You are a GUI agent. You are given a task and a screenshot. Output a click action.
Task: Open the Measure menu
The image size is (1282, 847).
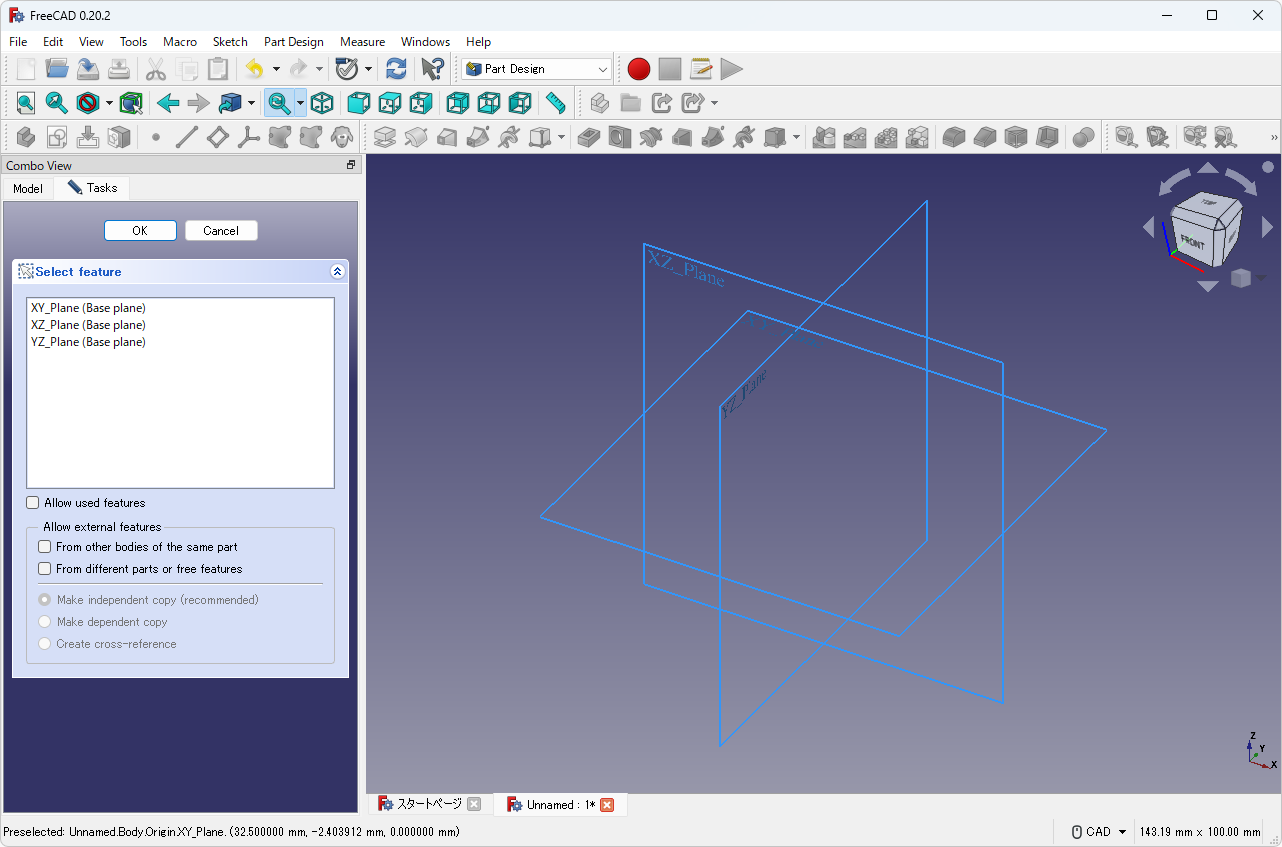(362, 42)
